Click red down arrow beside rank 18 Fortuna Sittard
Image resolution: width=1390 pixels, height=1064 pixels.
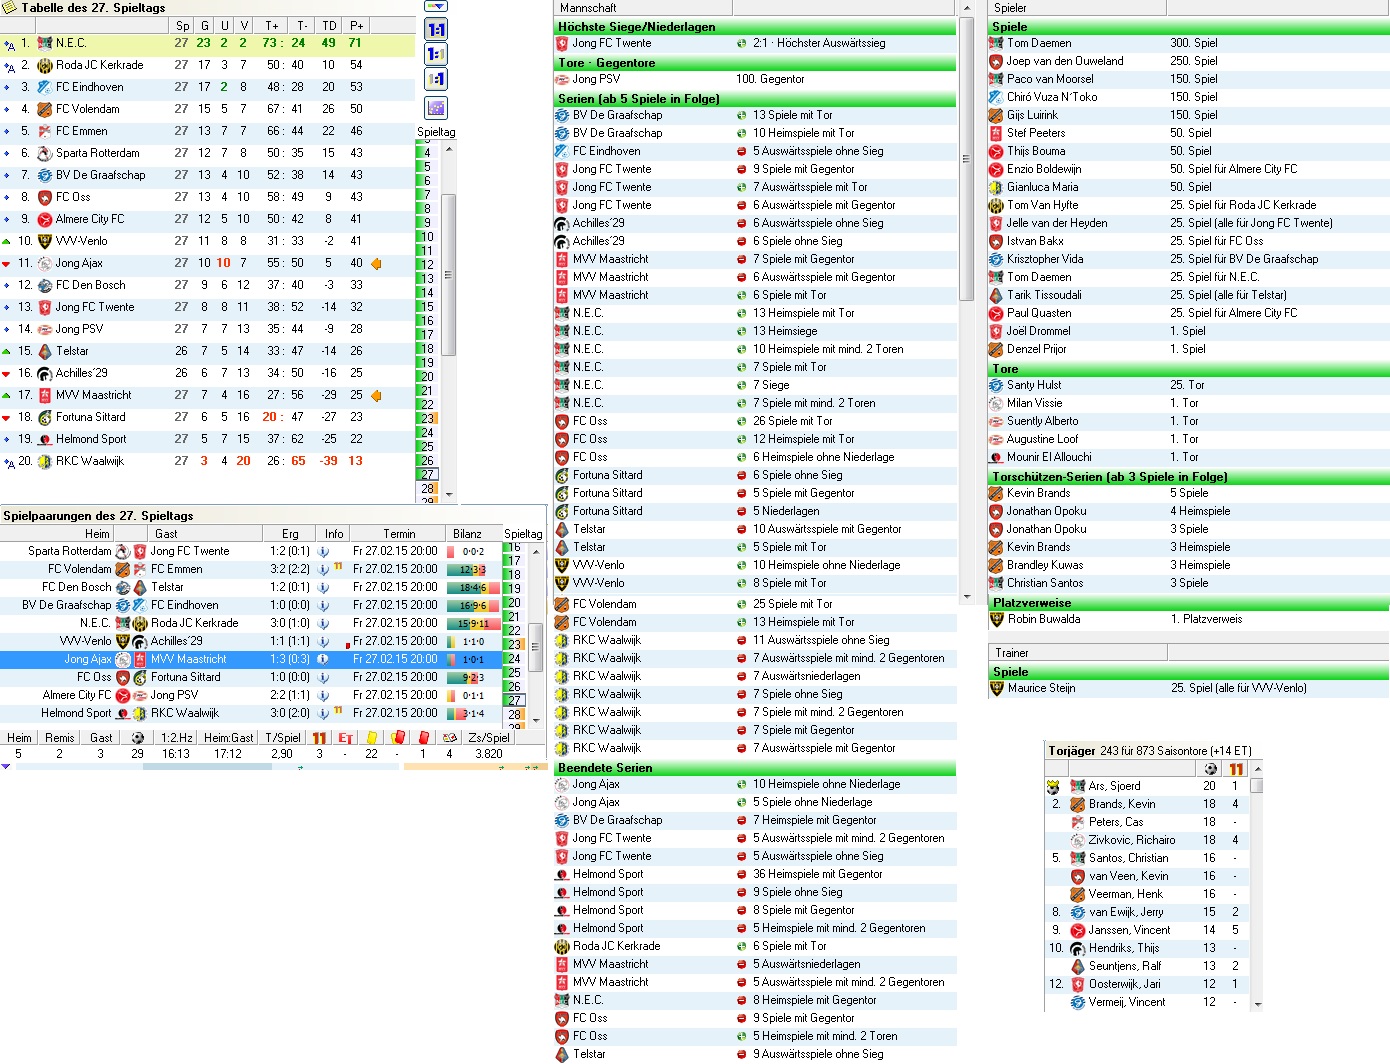coord(7,417)
